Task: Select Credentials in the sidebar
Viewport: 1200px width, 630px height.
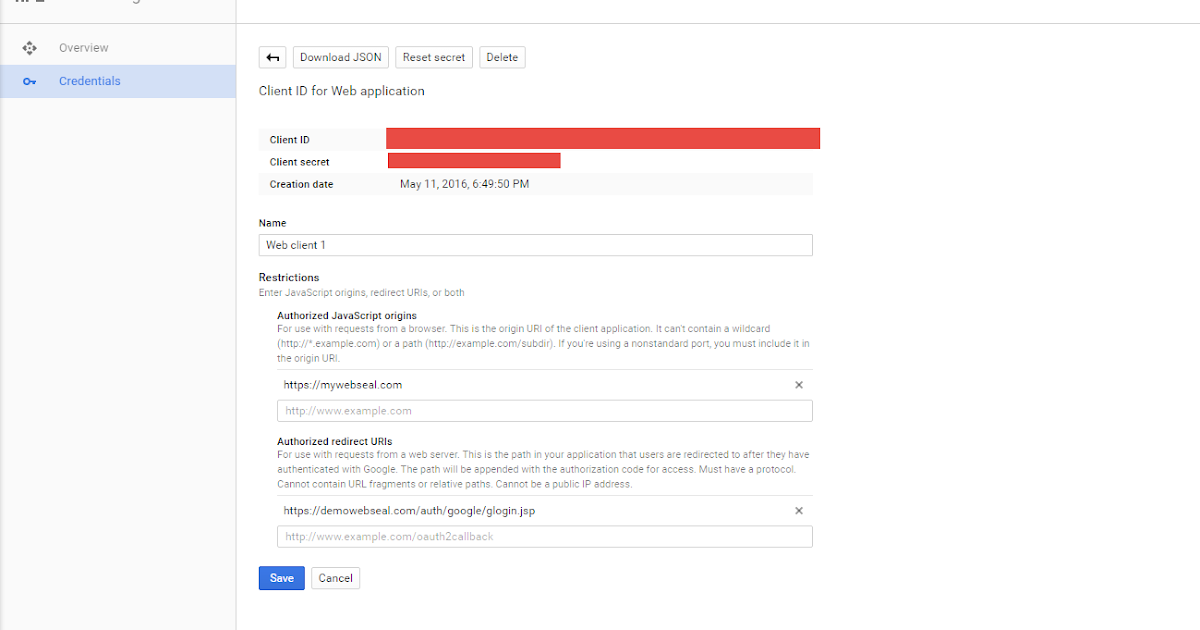Action: (x=90, y=81)
